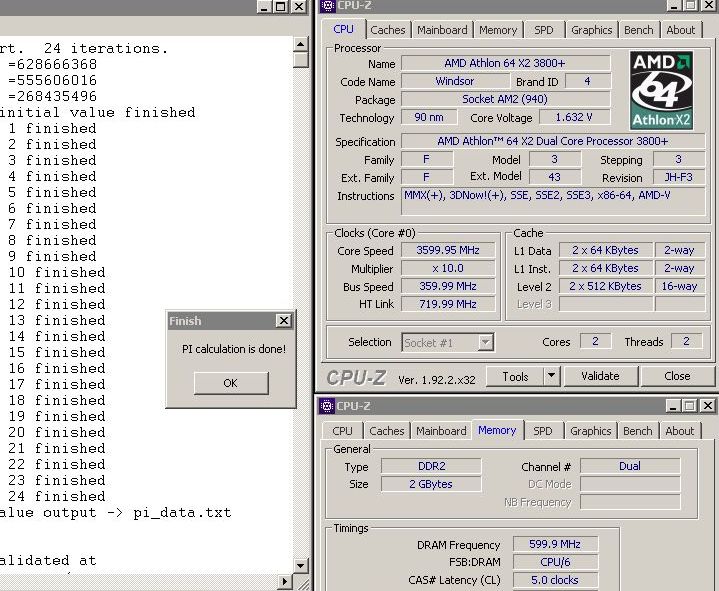This screenshot has height=591, width=719.
Task: Click the Close button beside Validate
Action: [x=677, y=376]
